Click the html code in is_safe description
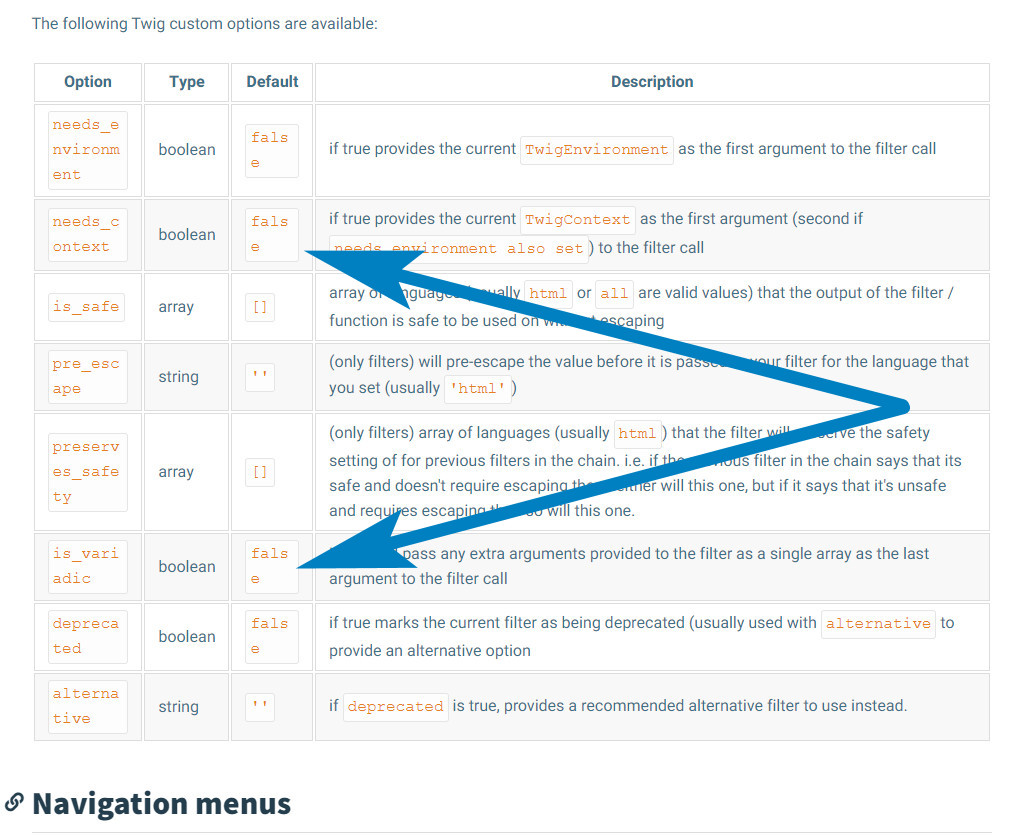Screen dimensions: 1030x835 click(x=549, y=294)
